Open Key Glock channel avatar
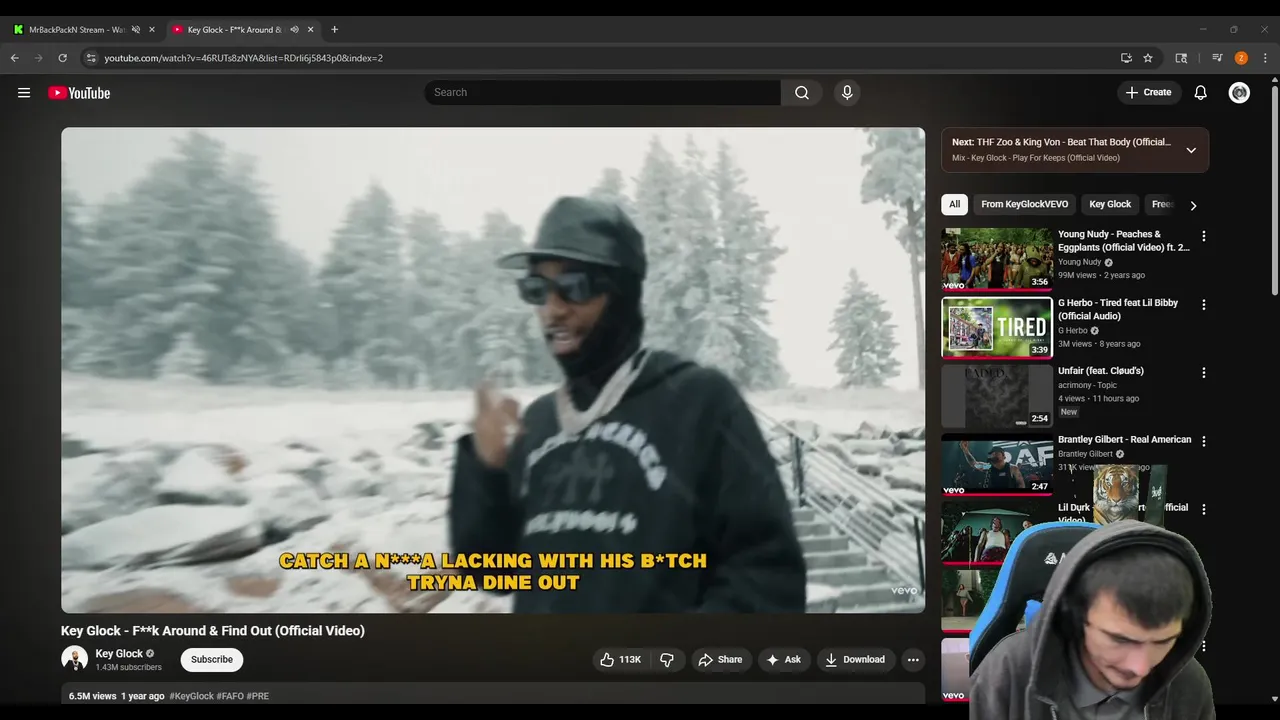The height and width of the screenshot is (720, 1280). (x=74, y=658)
